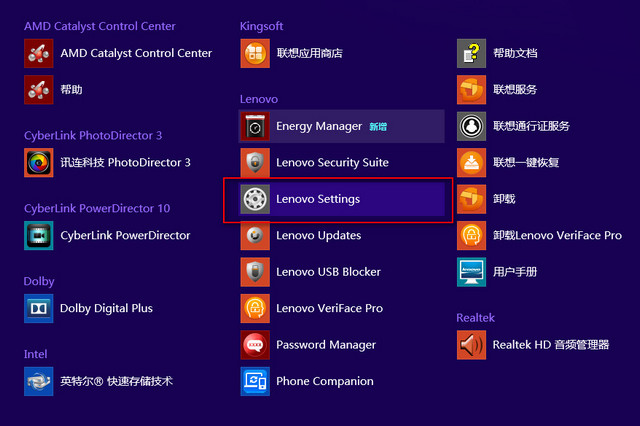Open 英特尔 快速存储技术 icon
This screenshot has height=426, width=640.
coord(39,382)
